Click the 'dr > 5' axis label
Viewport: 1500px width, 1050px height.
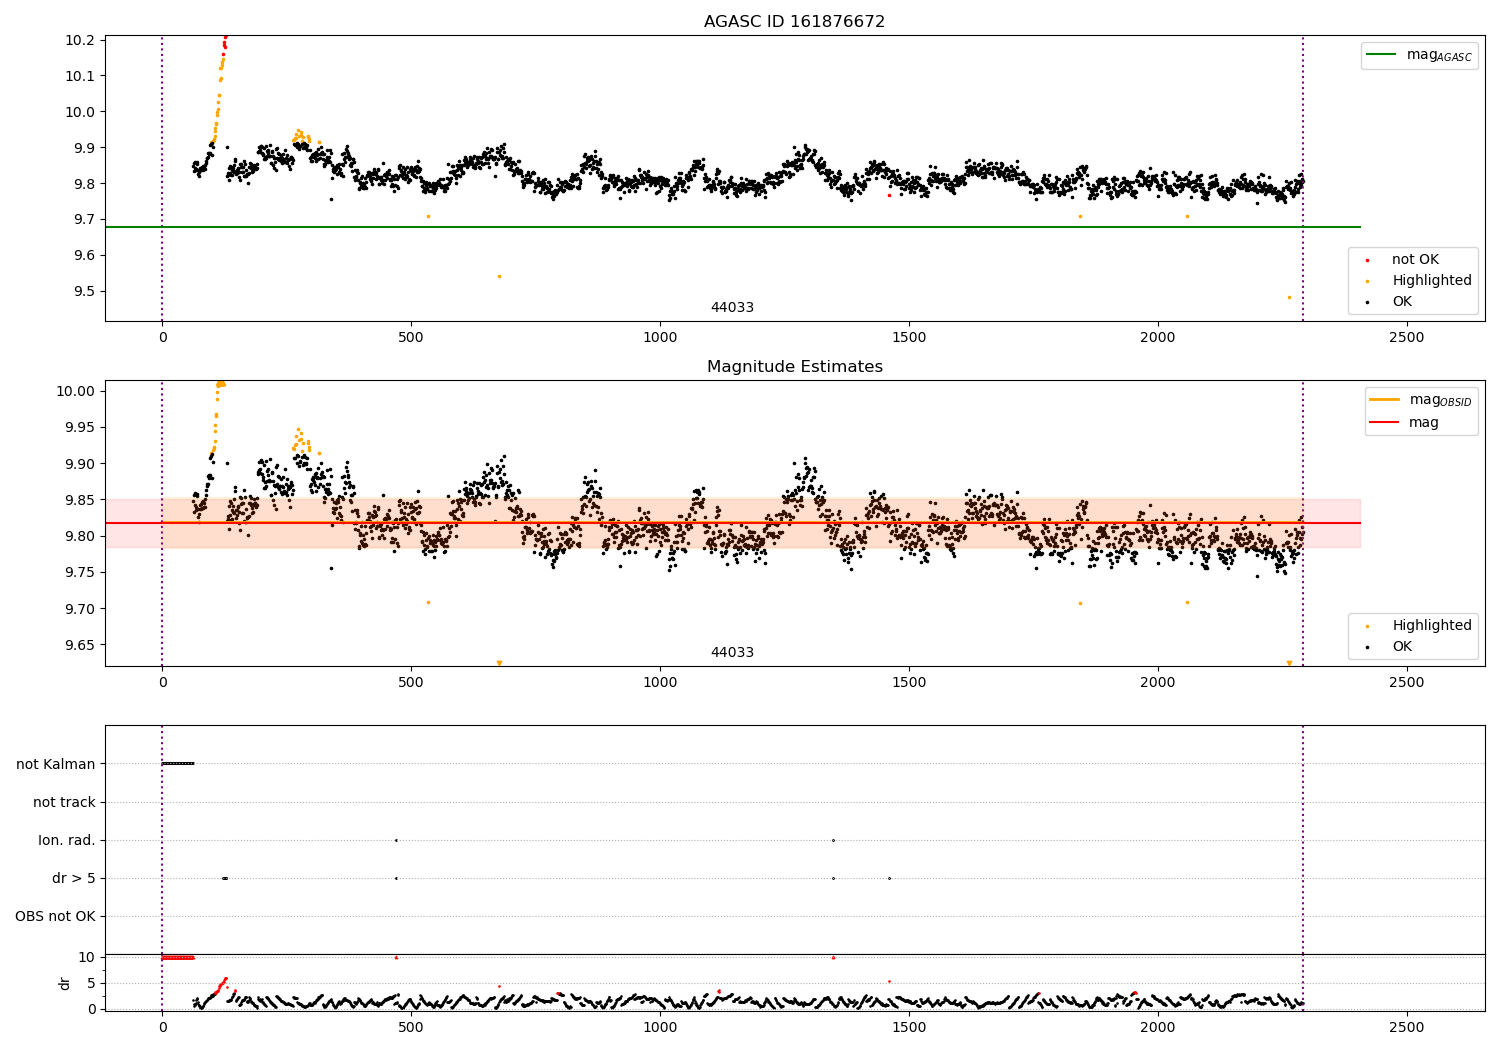[x=74, y=879]
